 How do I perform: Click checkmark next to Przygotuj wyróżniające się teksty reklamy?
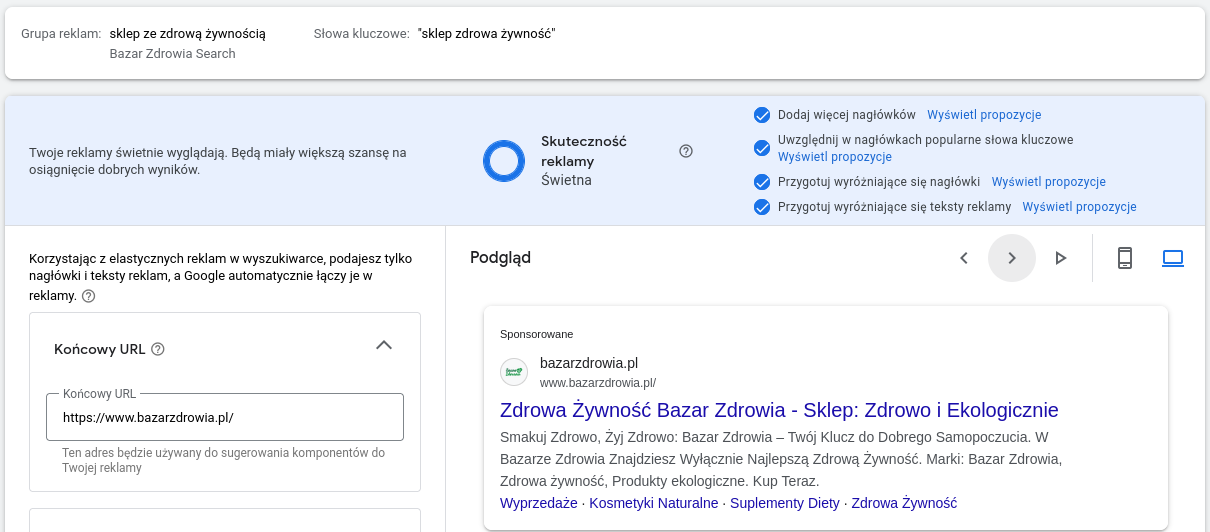[762, 207]
